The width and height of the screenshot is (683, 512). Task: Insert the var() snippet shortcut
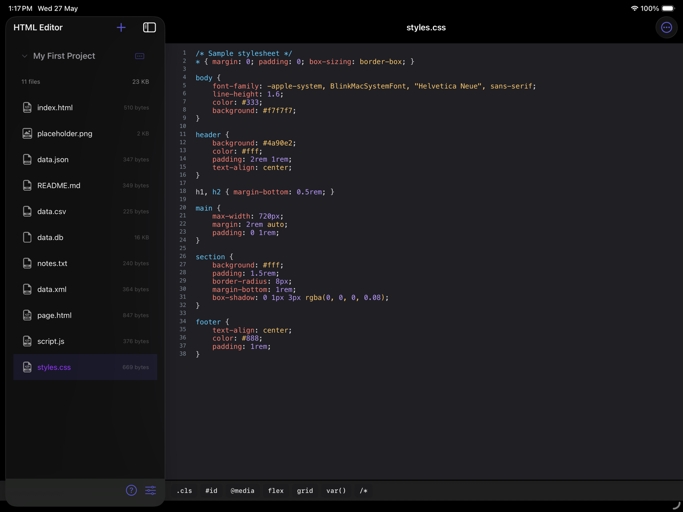click(x=336, y=491)
